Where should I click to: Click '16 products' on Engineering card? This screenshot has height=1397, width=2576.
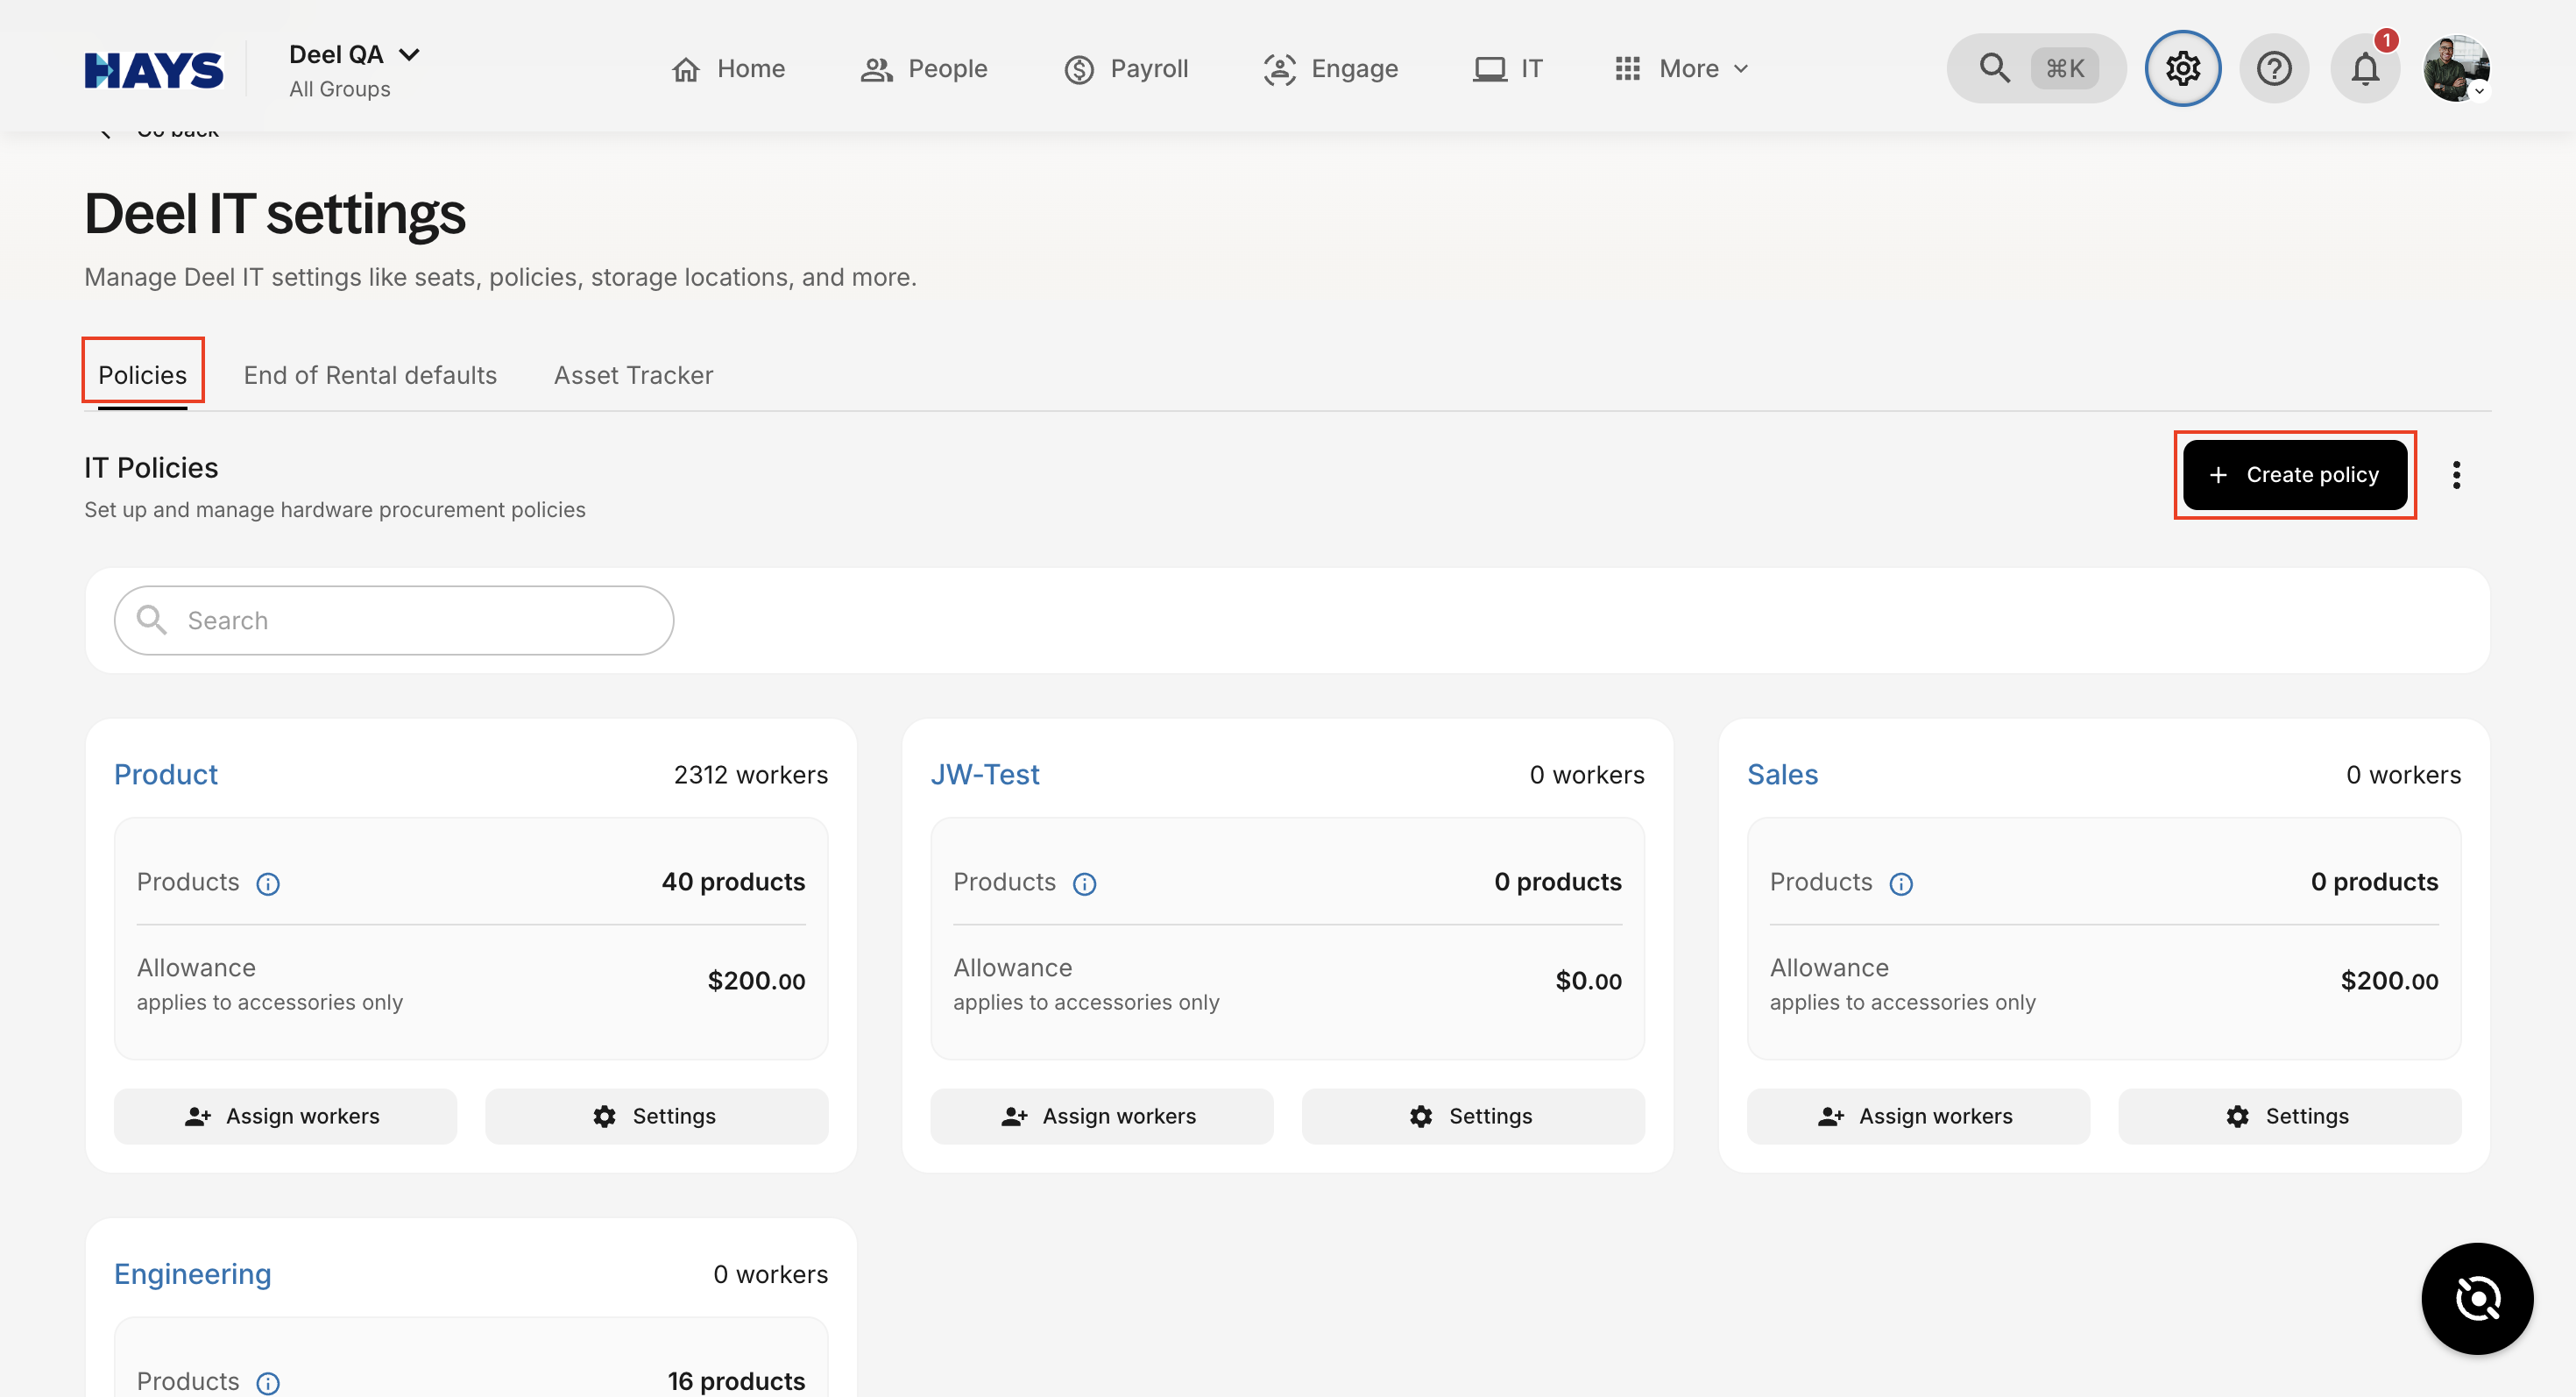736,1381
